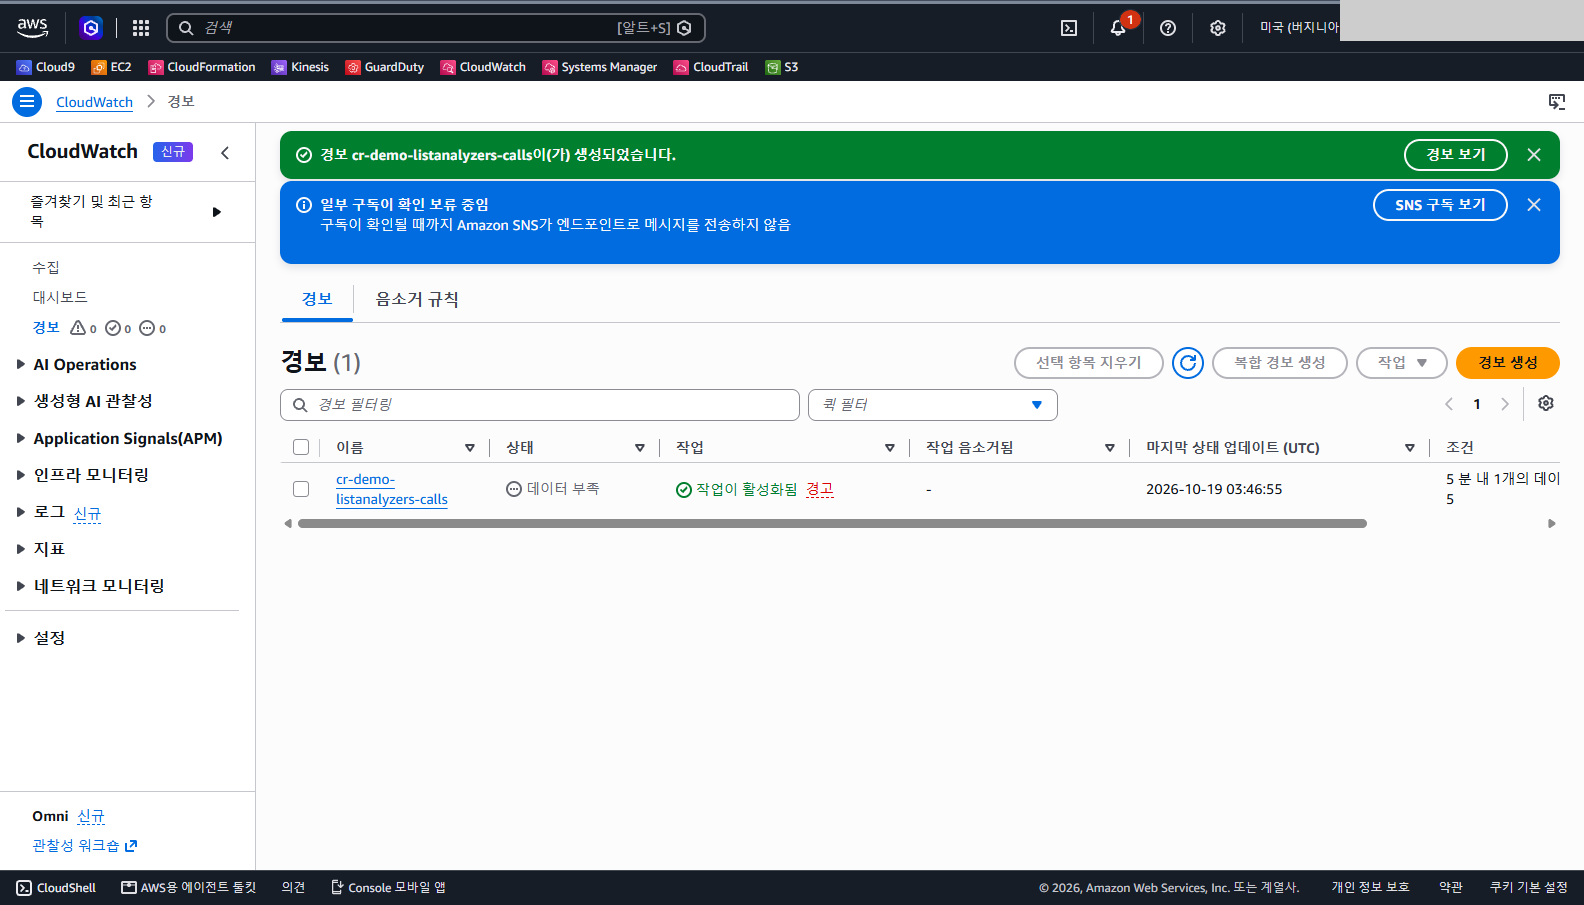This screenshot has height=905, width=1584.
Task: Click the 경보 보기 button
Action: (x=1456, y=155)
